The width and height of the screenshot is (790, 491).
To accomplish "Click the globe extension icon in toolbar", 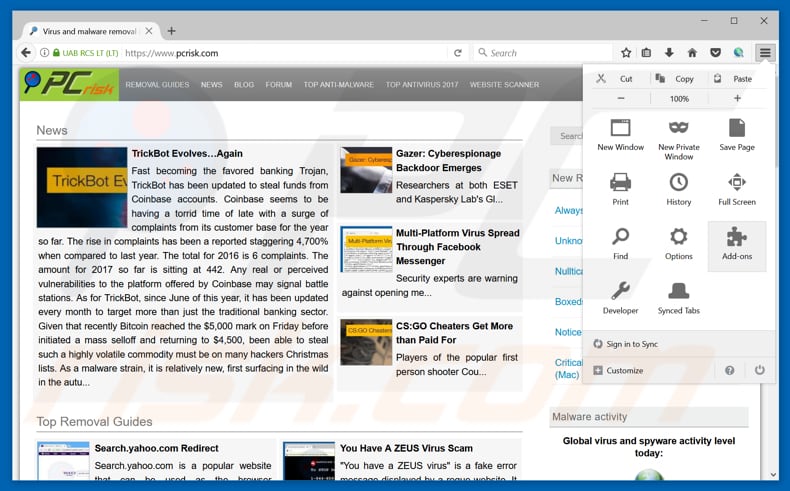I will click(x=739, y=52).
